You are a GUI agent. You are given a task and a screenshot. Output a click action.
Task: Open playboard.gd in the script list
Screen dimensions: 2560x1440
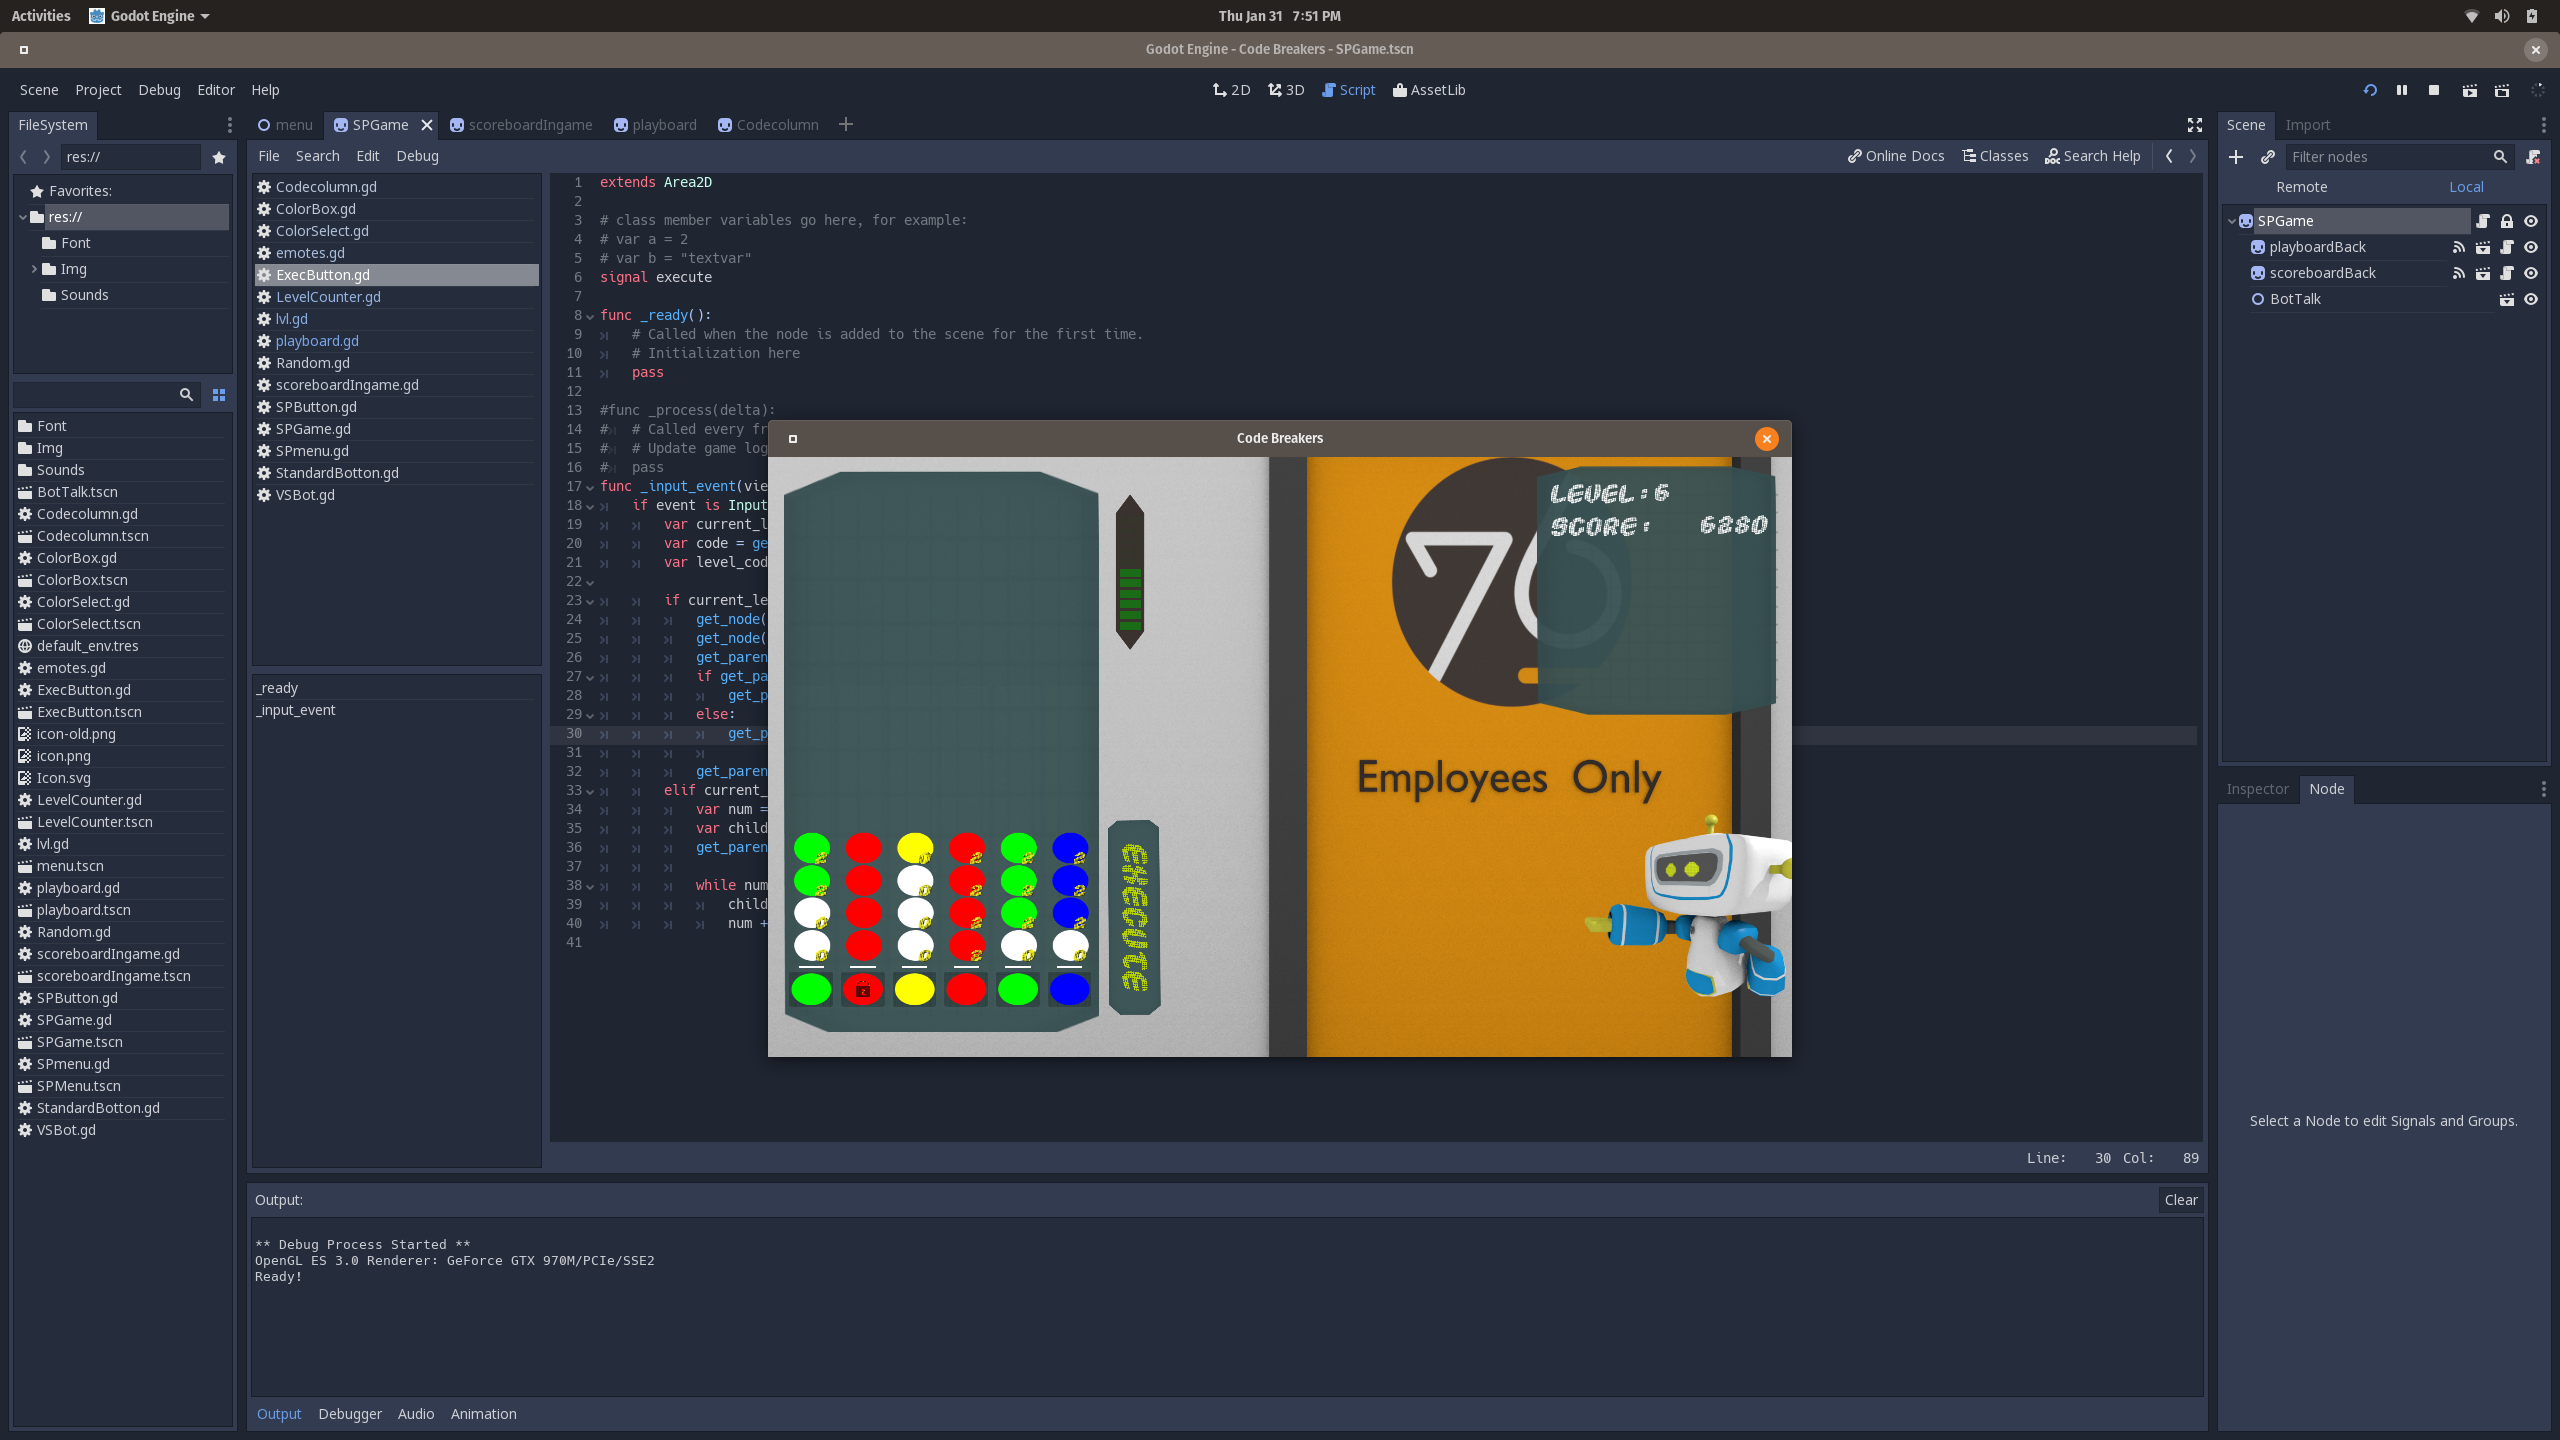pos(317,341)
